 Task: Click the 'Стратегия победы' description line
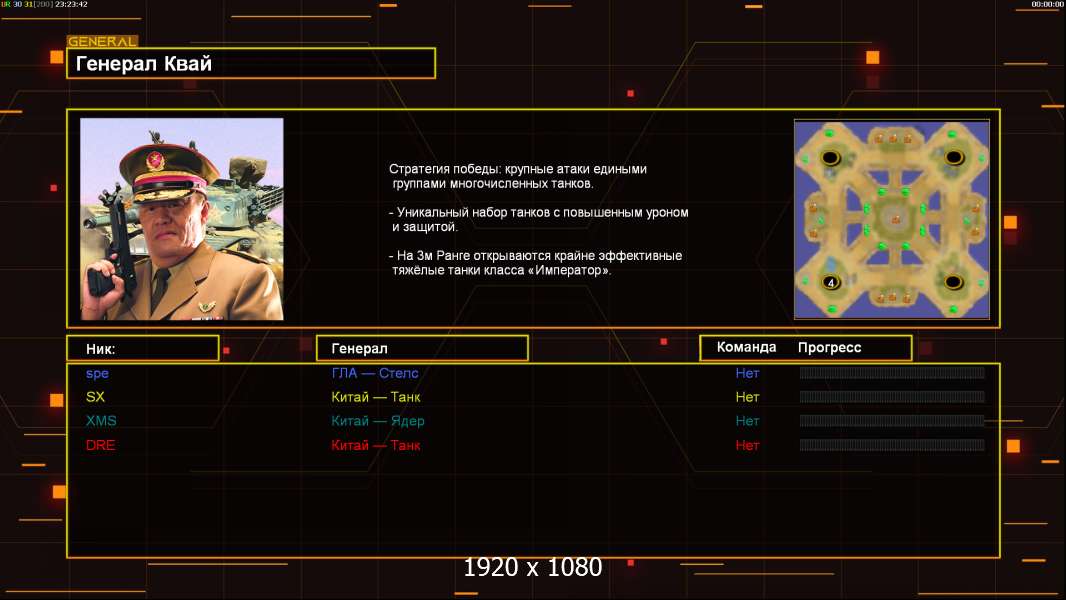518,176
